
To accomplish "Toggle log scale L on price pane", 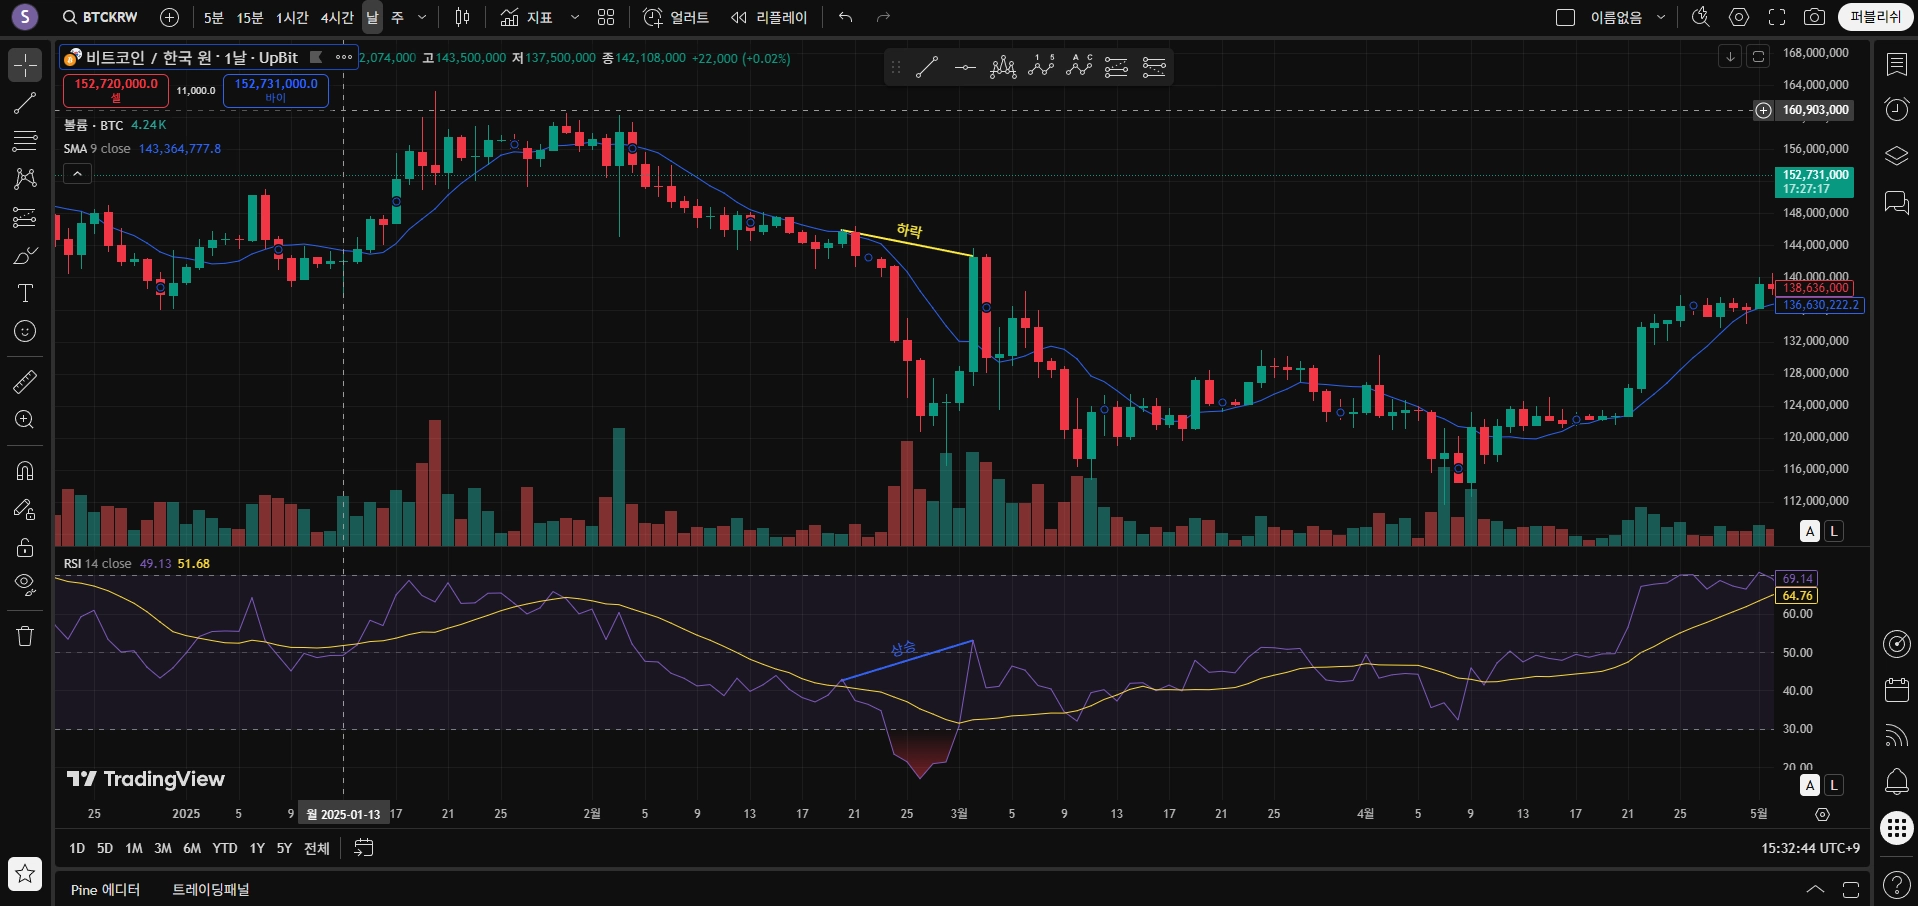I will [1834, 531].
